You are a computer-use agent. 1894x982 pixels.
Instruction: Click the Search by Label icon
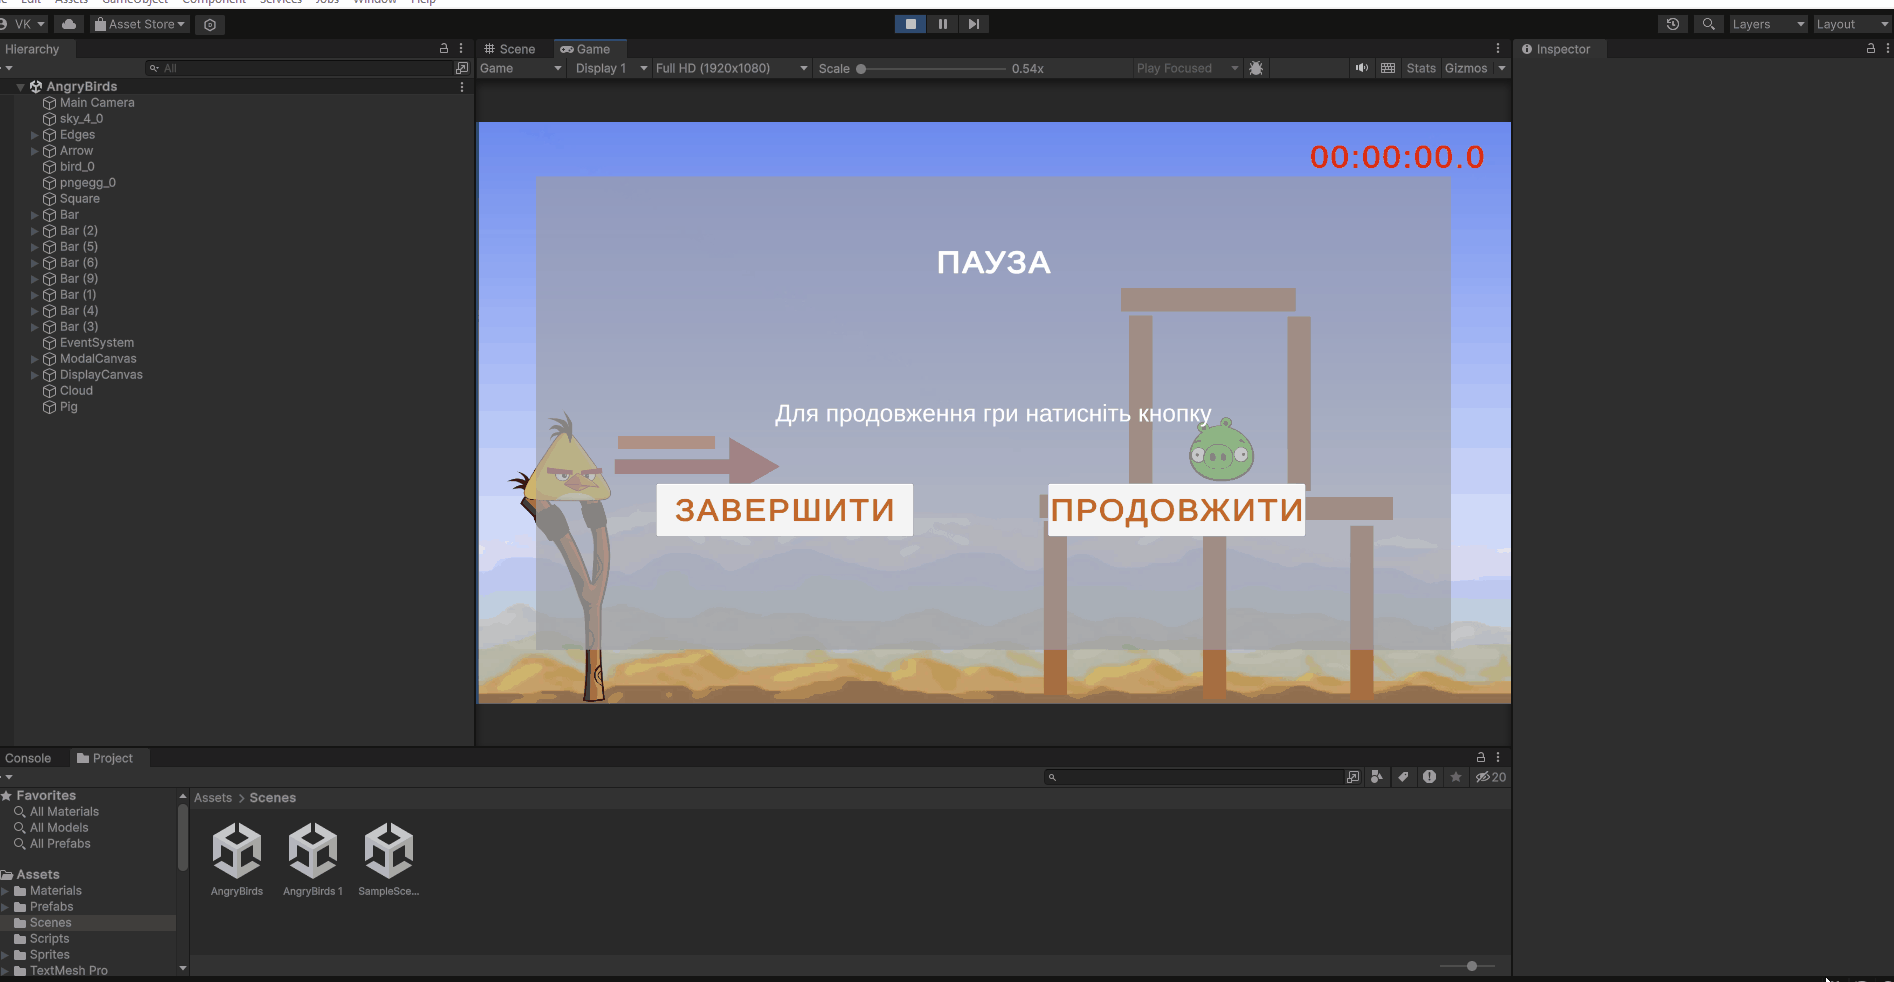pyautogui.click(x=1403, y=777)
